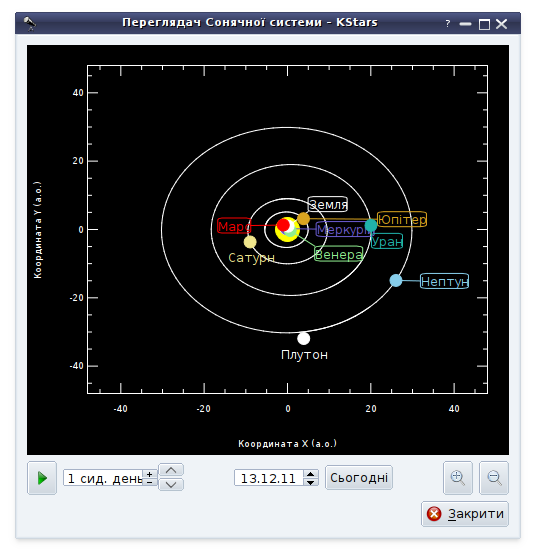Image resolution: width=536 pixels, height=557 pixels.
Task: Select next larger time unit with up chevron
Action: [171, 470]
